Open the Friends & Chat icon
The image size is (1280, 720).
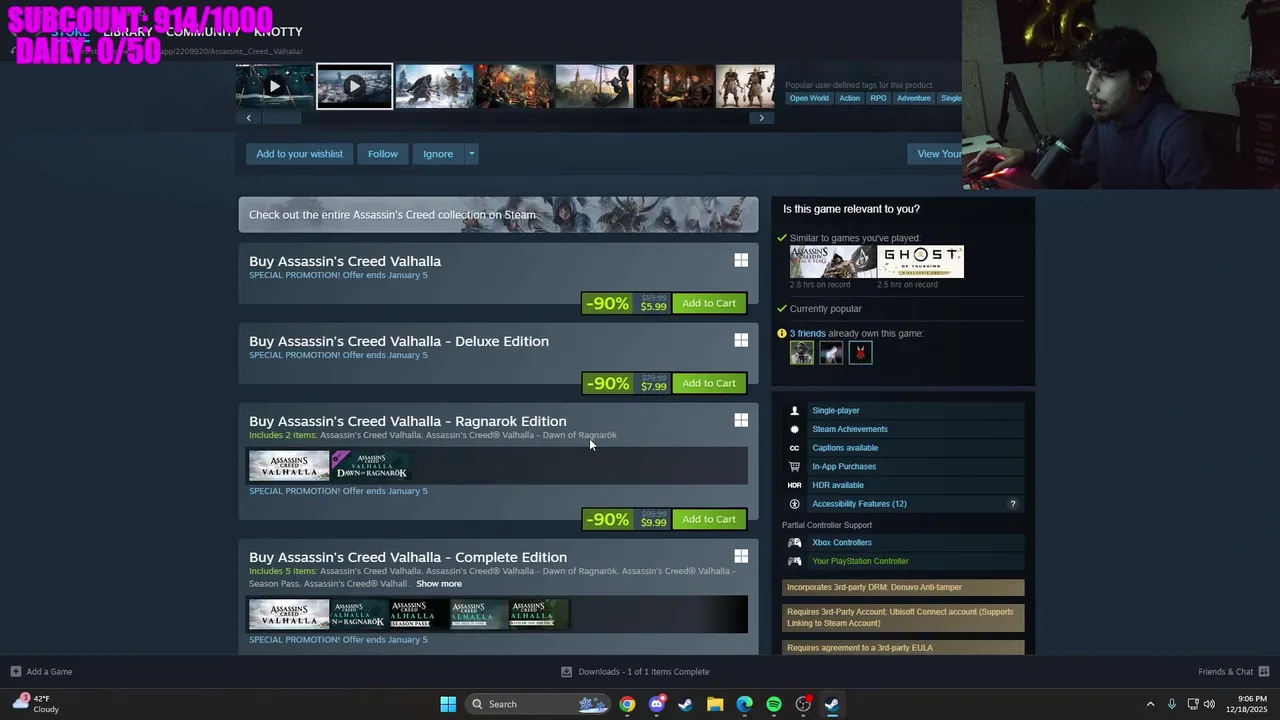(x=1264, y=671)
